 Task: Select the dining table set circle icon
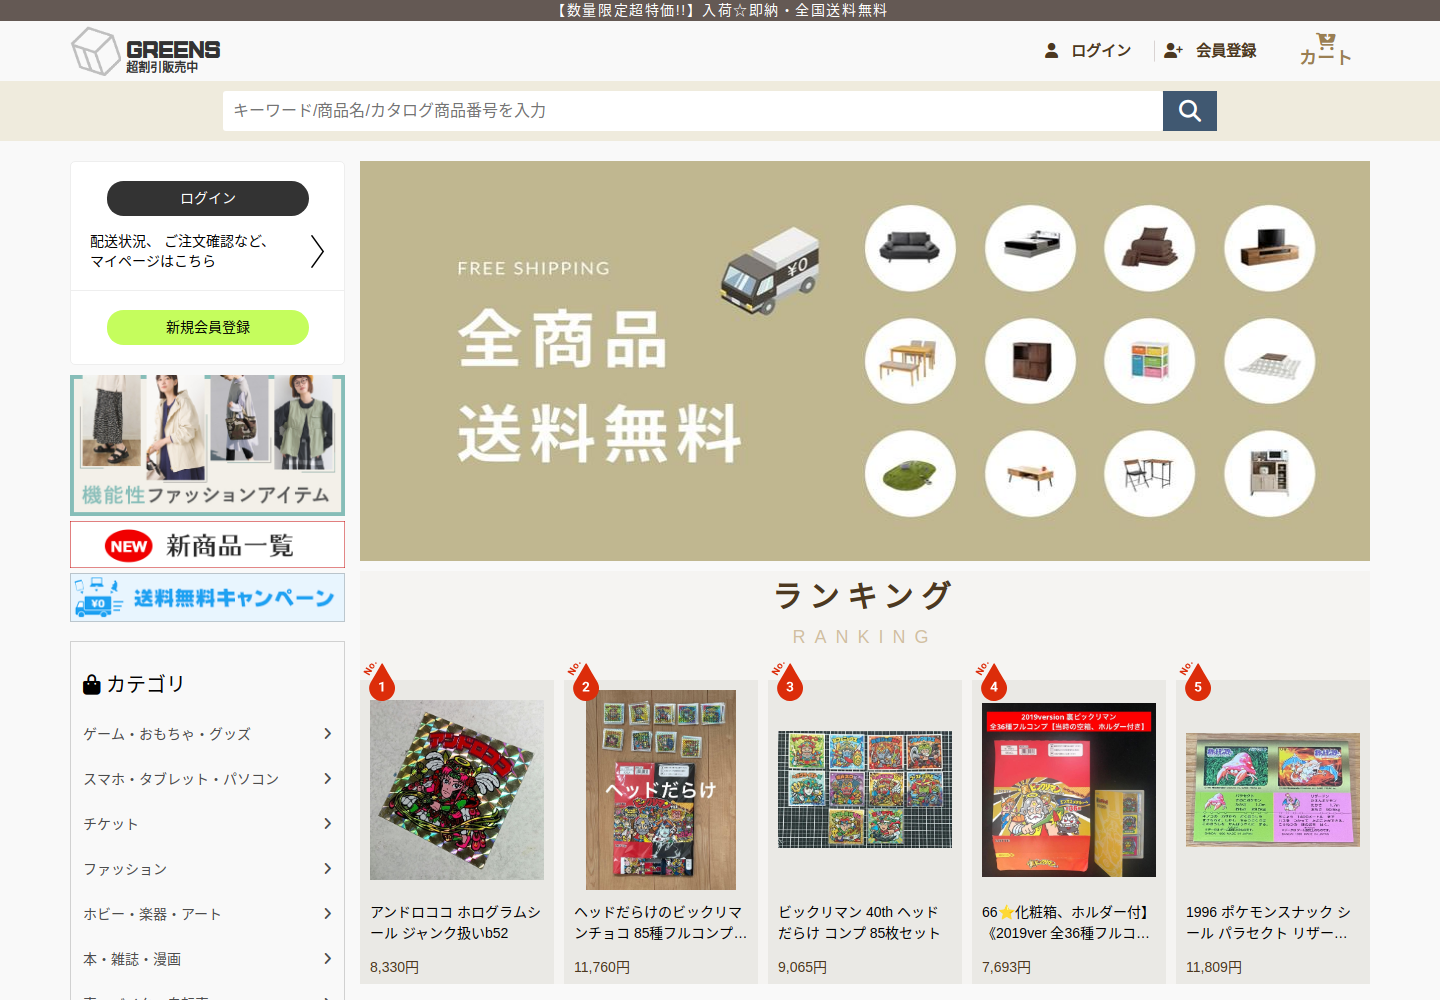pyautogui.click(x=910, y=361)
